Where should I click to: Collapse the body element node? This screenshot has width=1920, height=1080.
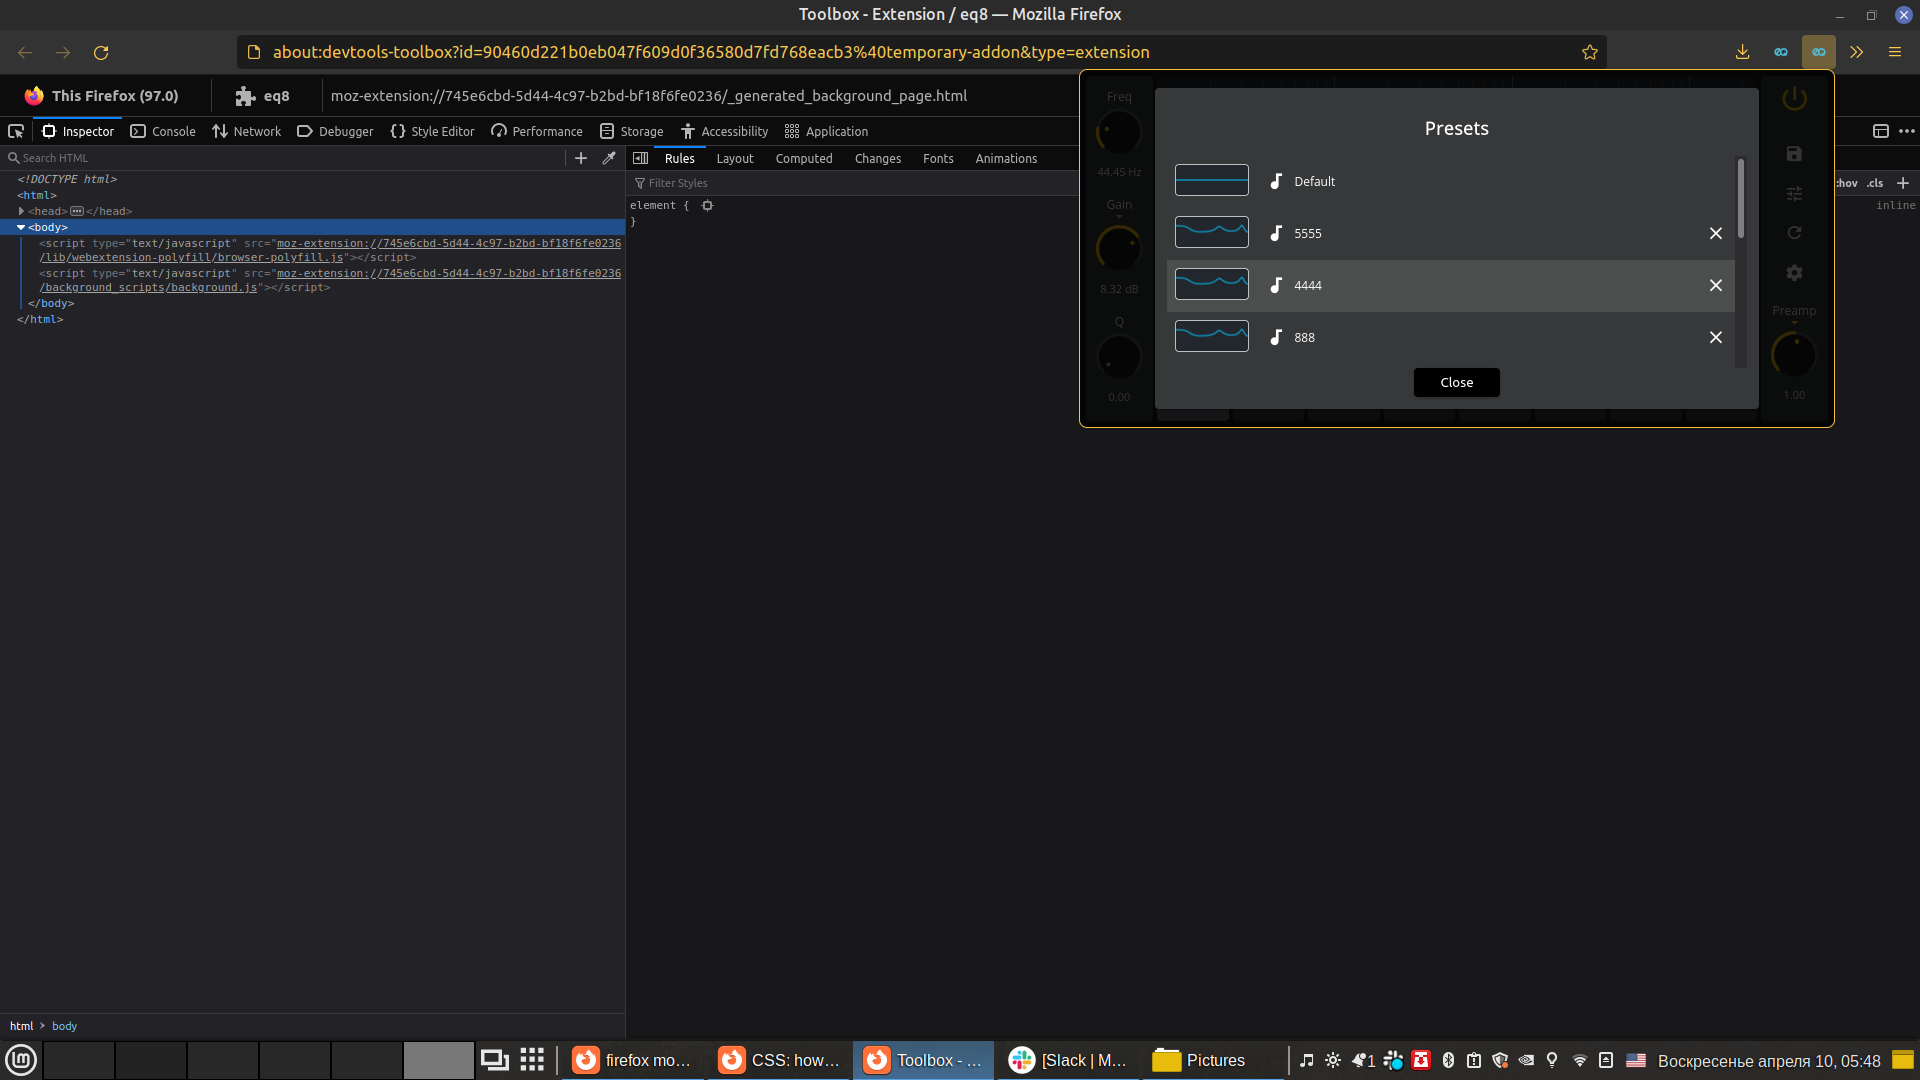(x=21, y=227)
